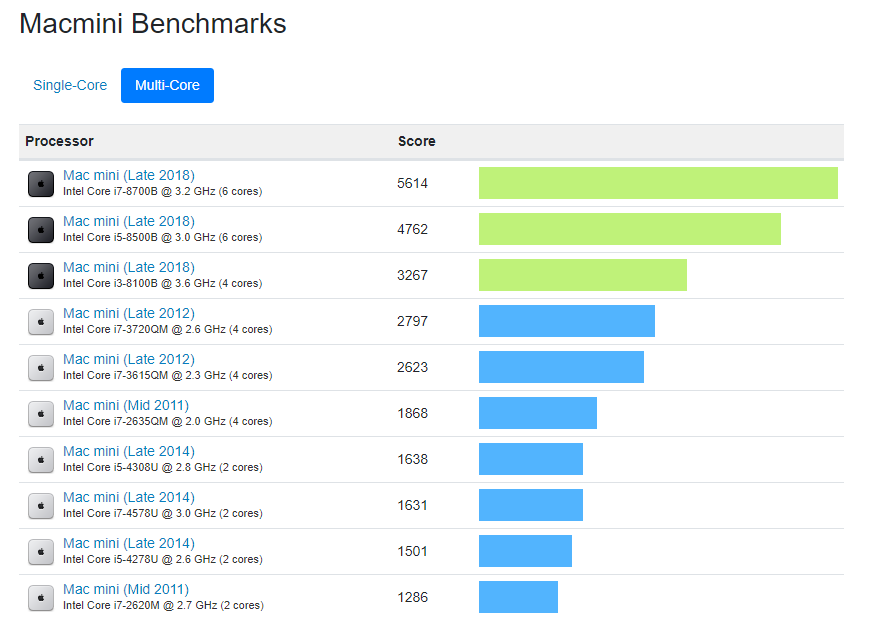874x618 pixels.
Task: Click the dark Mac mini icon beside i7-8700B
Action: coord(41,184)
